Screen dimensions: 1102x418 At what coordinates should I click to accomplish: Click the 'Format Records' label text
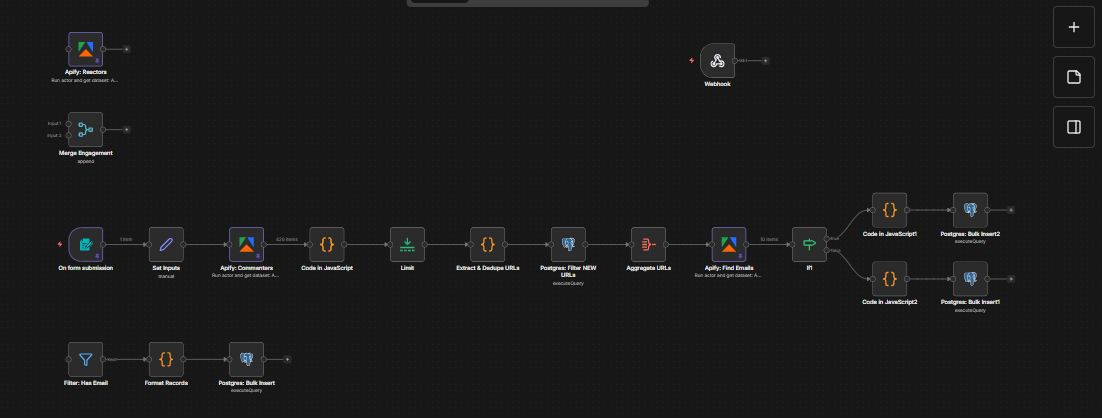pyautogui.click(x=166, y=383)
